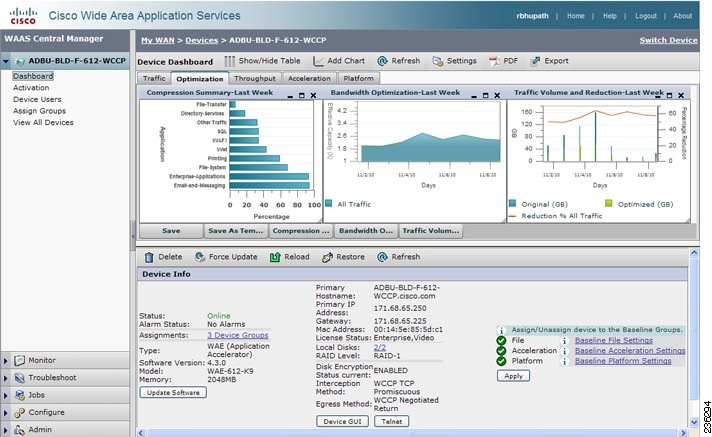This screenshot has width=712, height=437.
Task: Click the Update Software button
Action: [173, 392]
